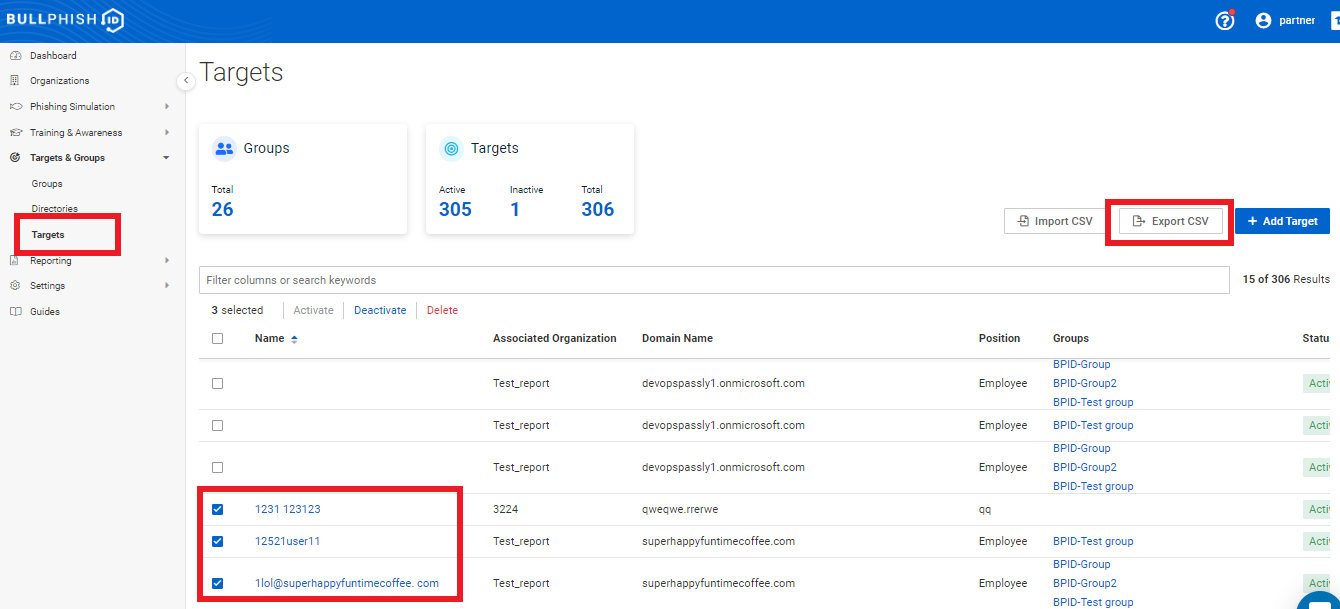Collapse the sidebar with the chevron button
Image resolution: width=1340 pixels, height=609 pixels.
tap(186, 81)
